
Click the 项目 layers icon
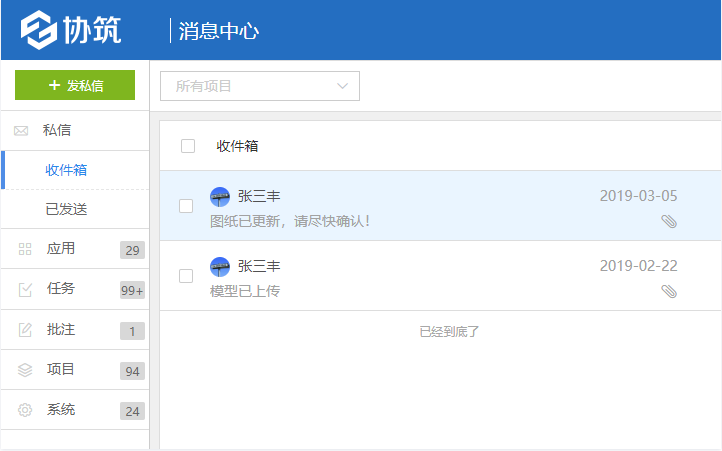coord(25,370)
